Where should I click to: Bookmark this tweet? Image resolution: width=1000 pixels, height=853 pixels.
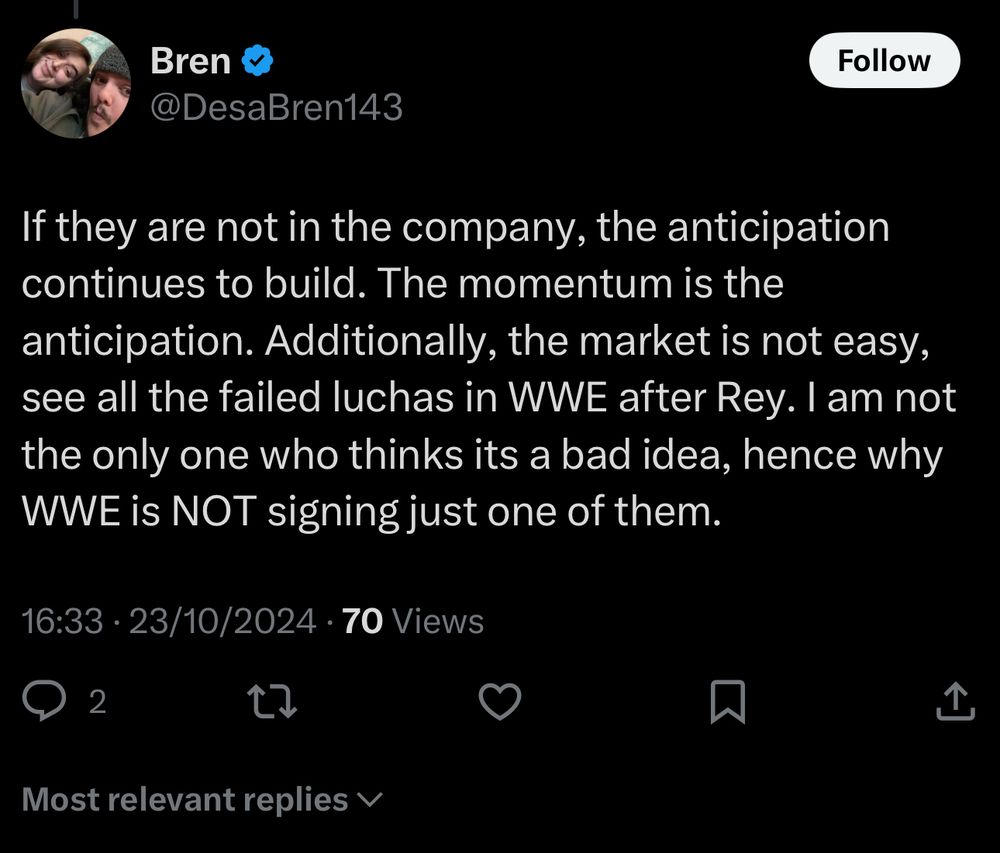click(x=727, y=702)
